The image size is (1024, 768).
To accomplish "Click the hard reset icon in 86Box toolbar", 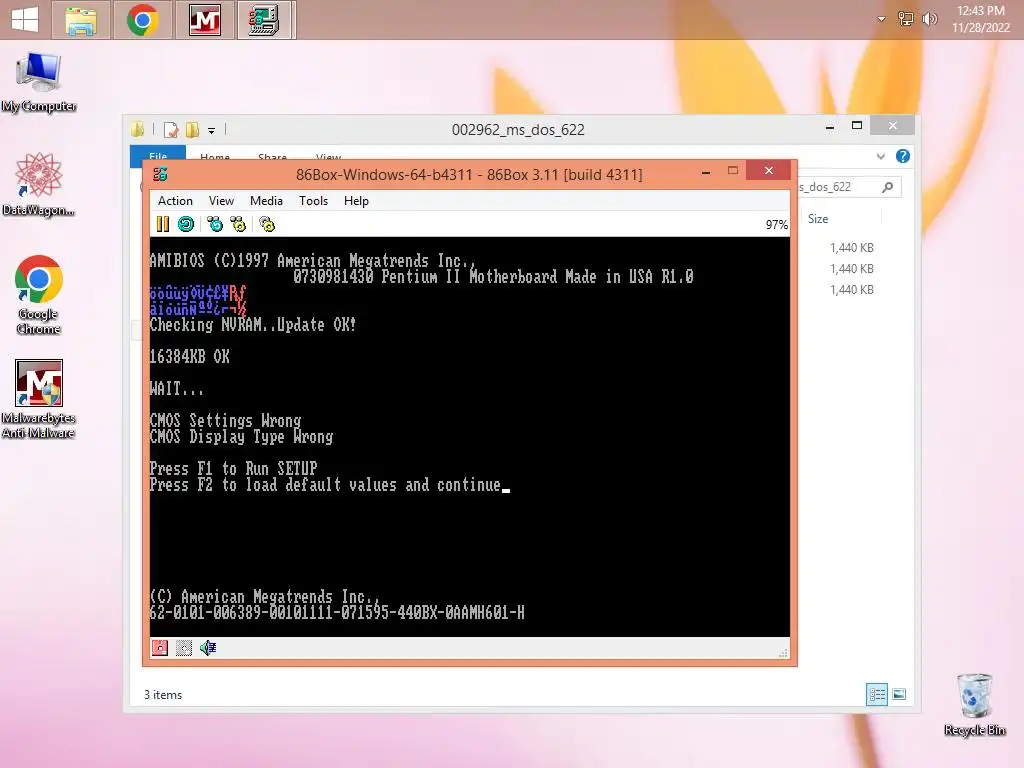I will (186, 225).
